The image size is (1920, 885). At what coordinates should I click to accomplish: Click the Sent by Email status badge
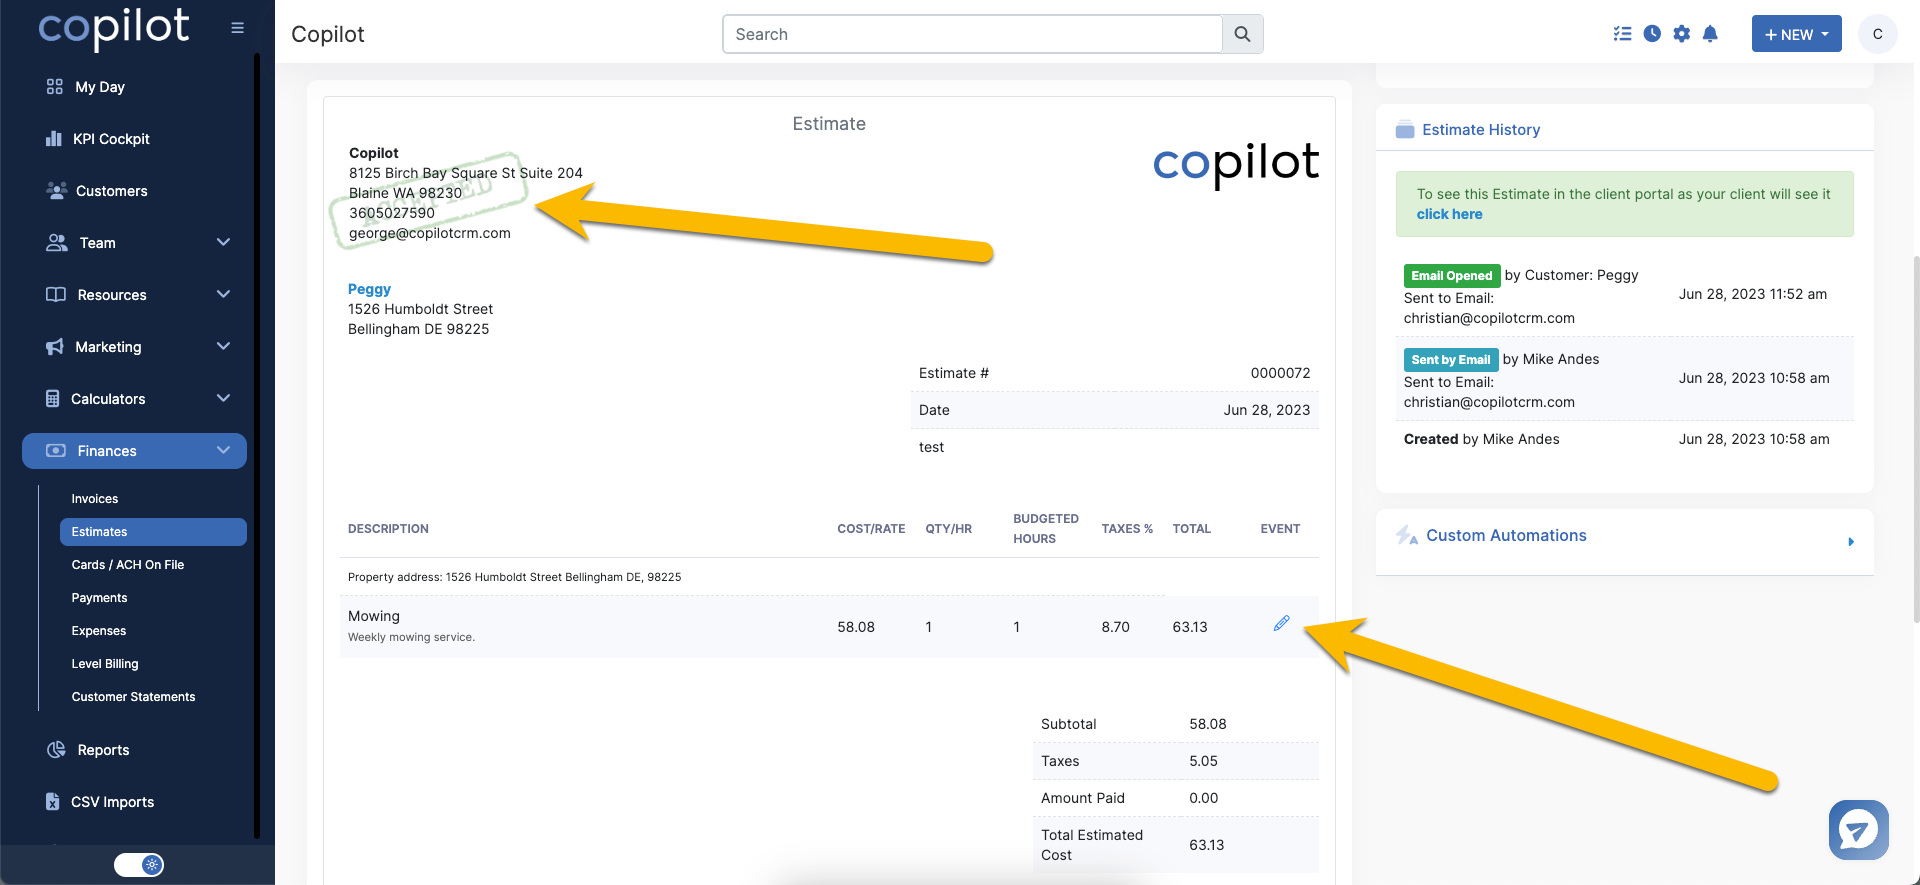tap(1450, 360)
